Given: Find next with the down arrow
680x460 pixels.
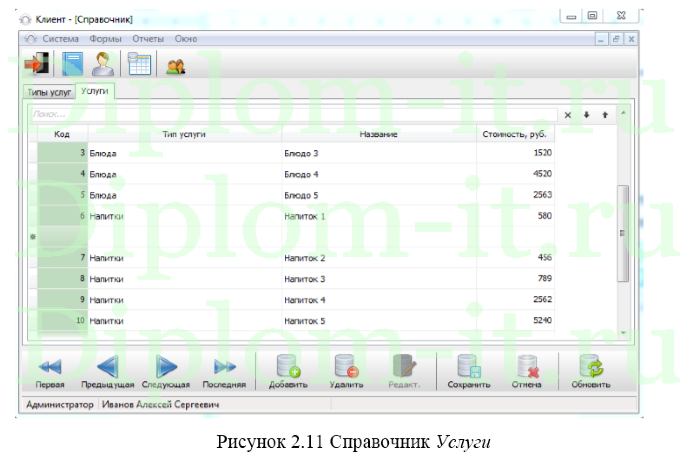Looking at the screenshot, I should click(586, 115).
